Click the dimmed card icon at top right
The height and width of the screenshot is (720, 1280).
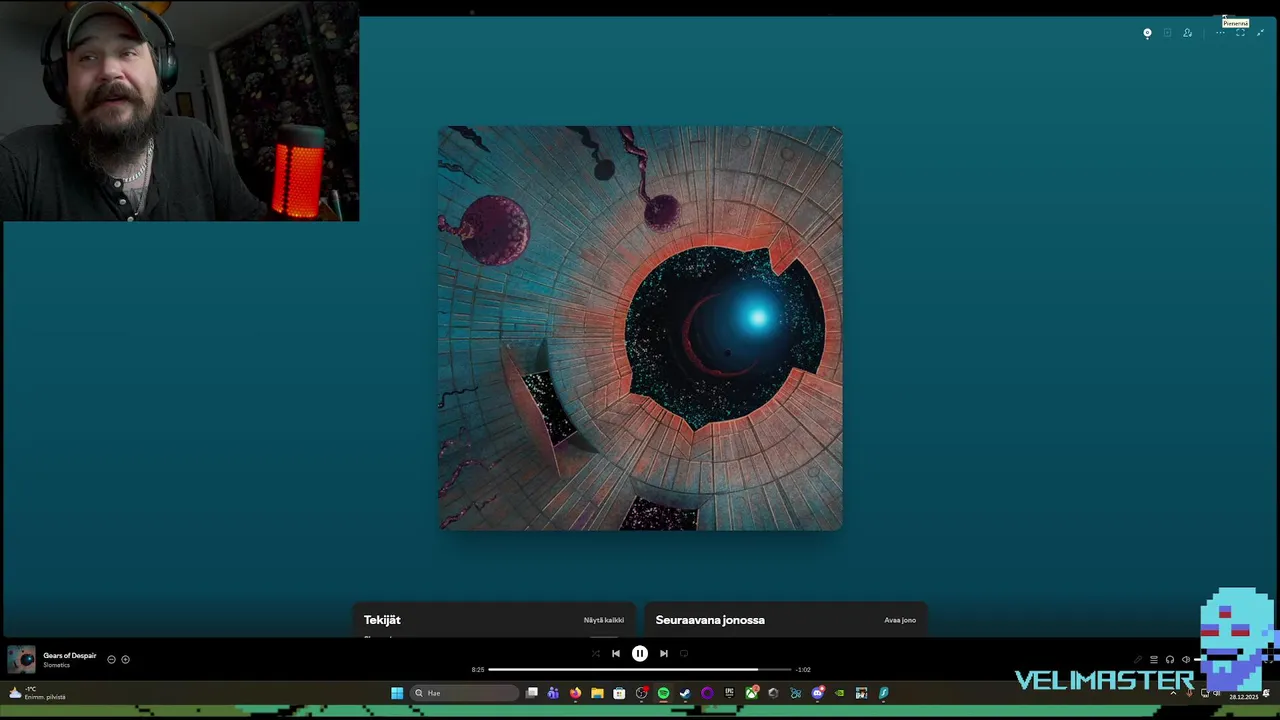[1167, 33]
